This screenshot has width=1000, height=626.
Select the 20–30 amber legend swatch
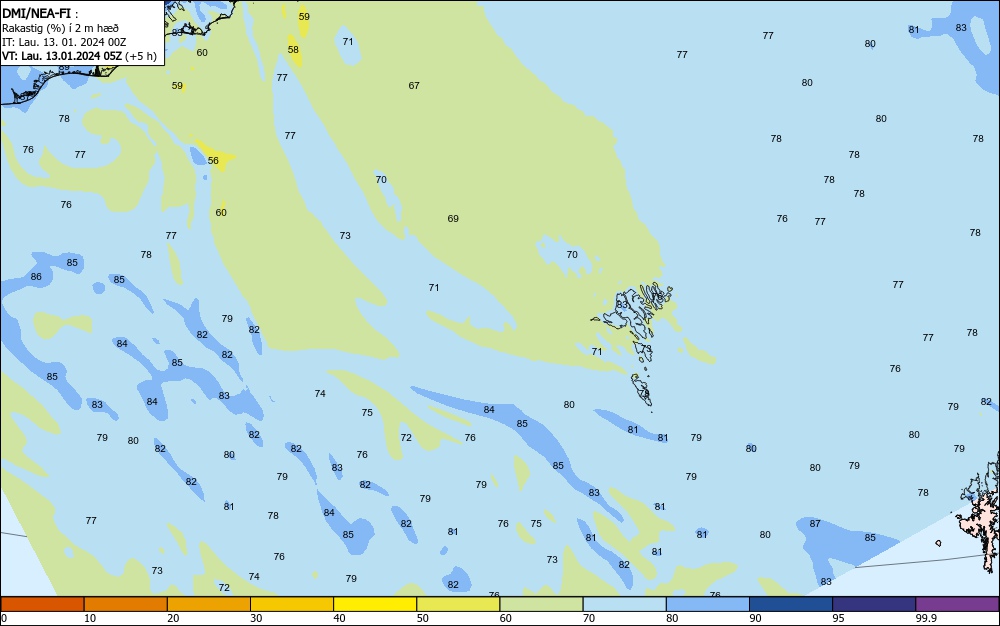(x=209, y=604)
